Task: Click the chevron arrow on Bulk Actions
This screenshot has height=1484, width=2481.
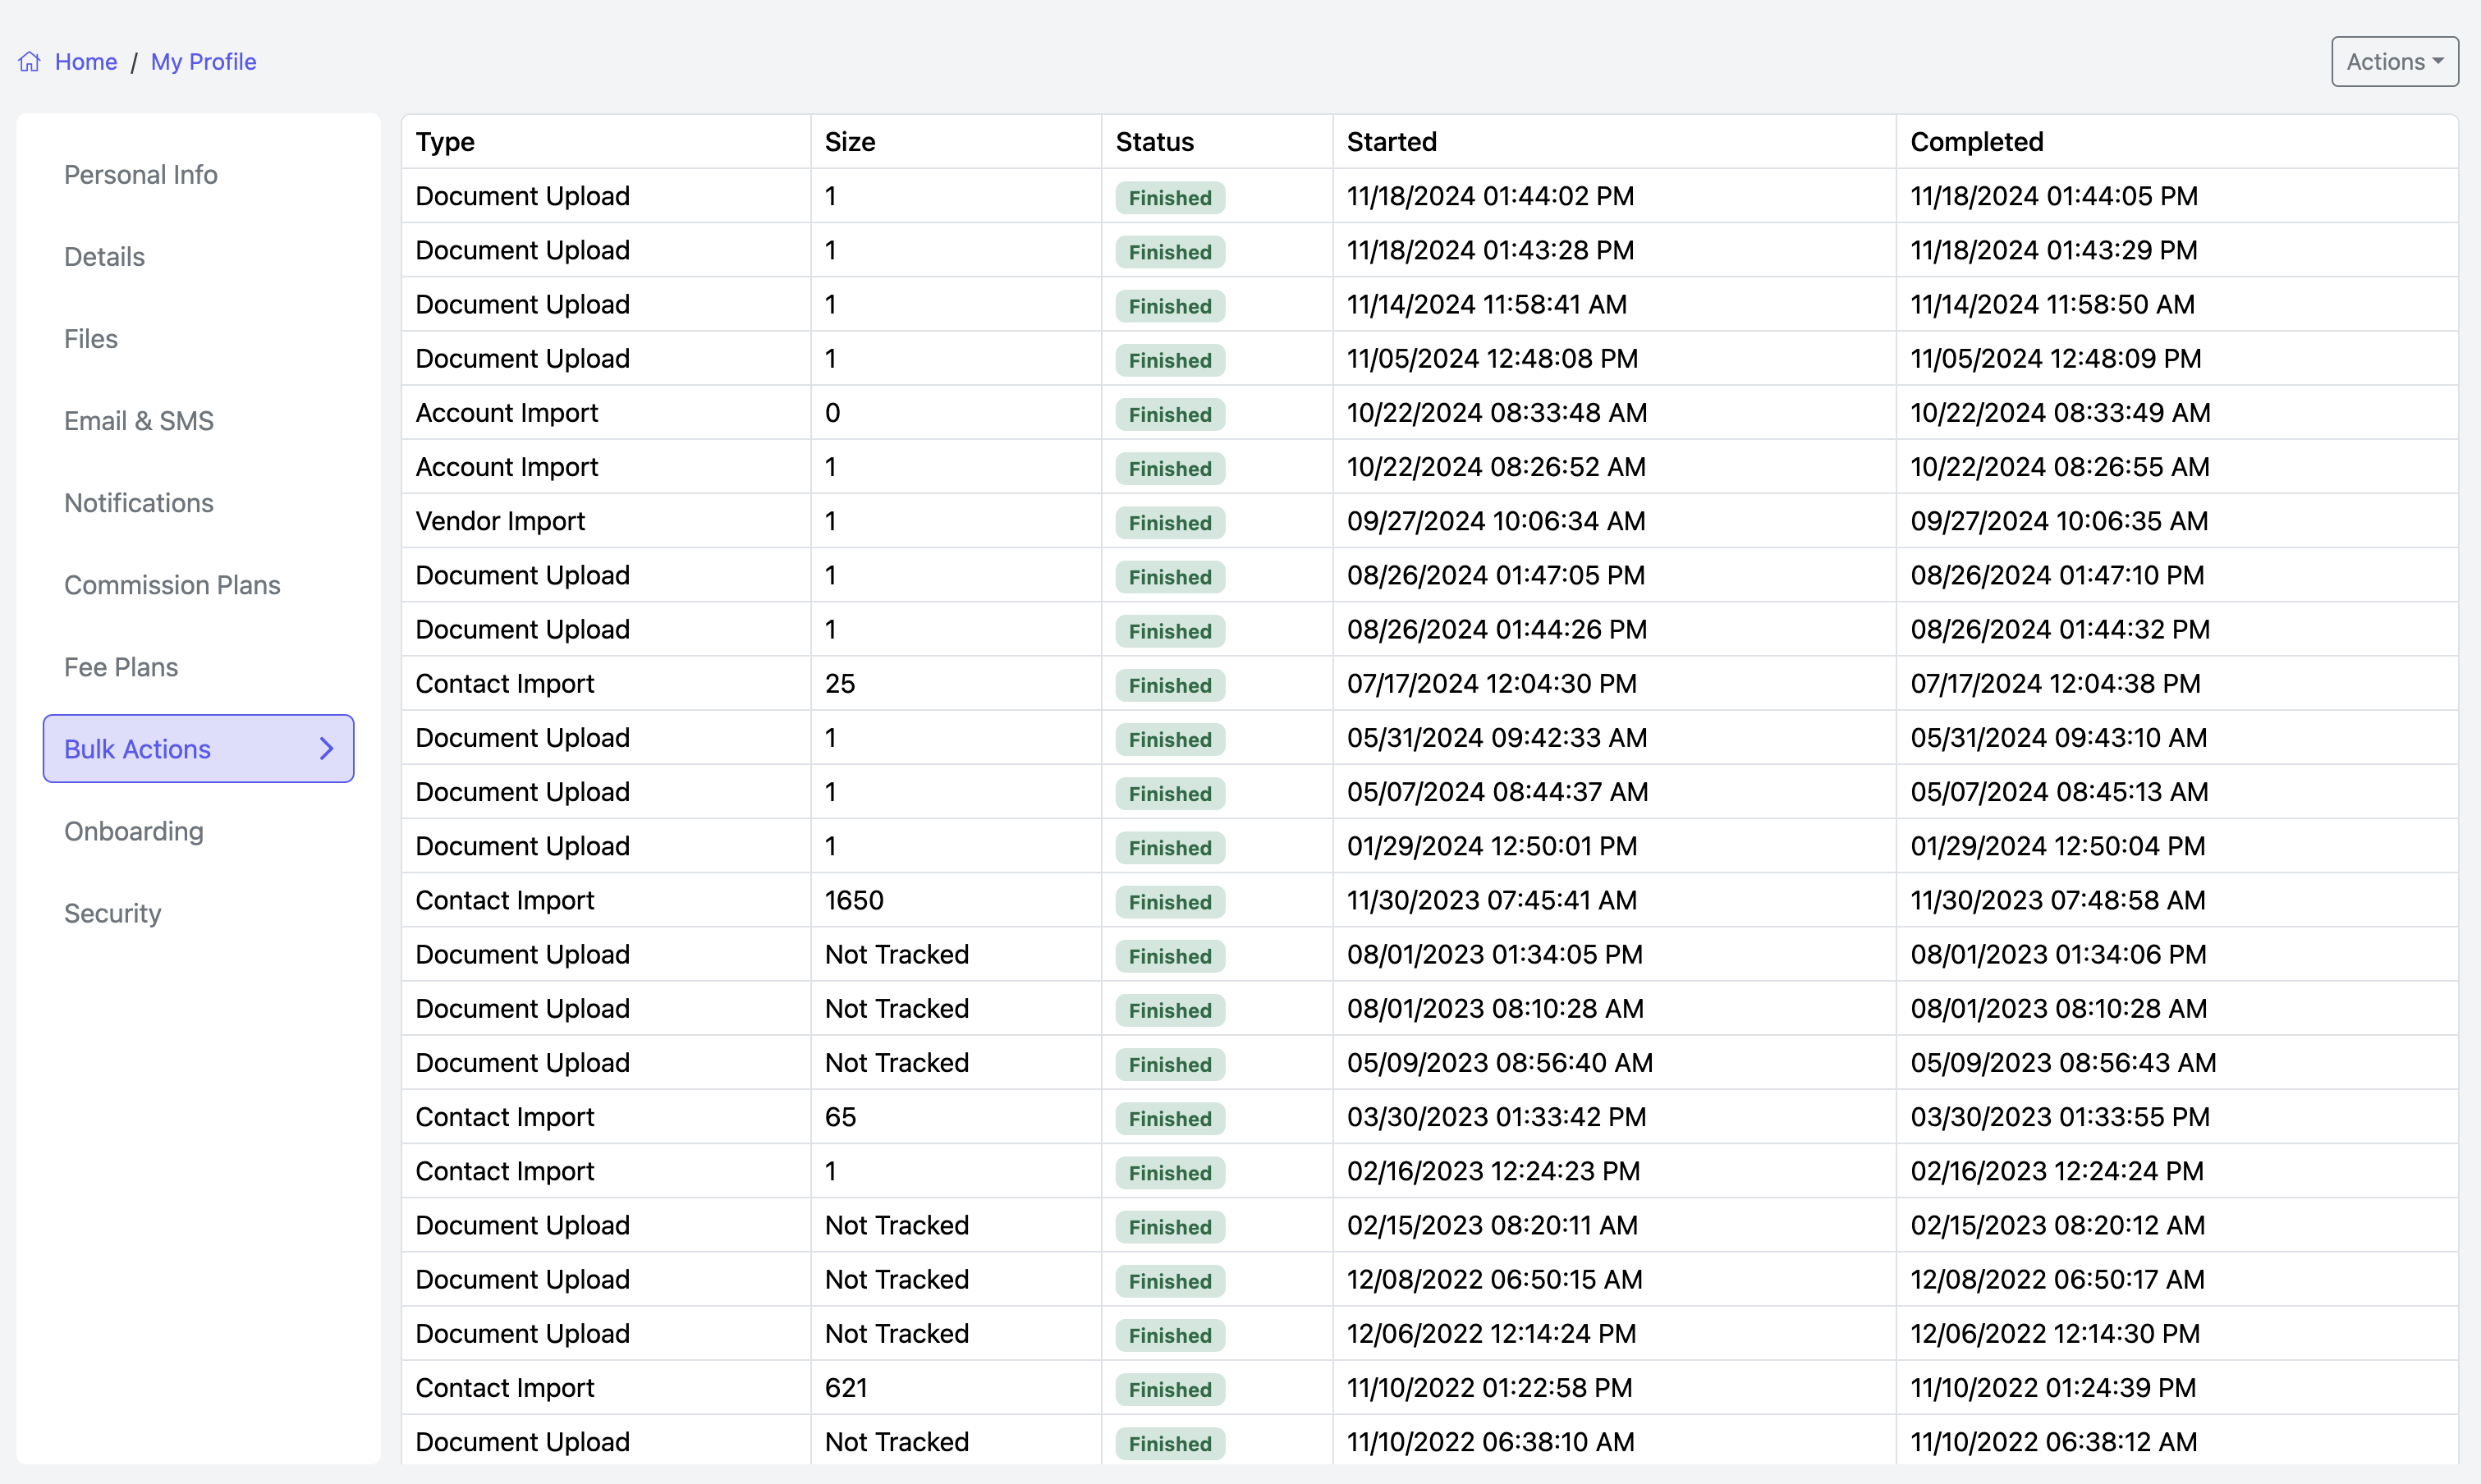Action: point(326,749)
